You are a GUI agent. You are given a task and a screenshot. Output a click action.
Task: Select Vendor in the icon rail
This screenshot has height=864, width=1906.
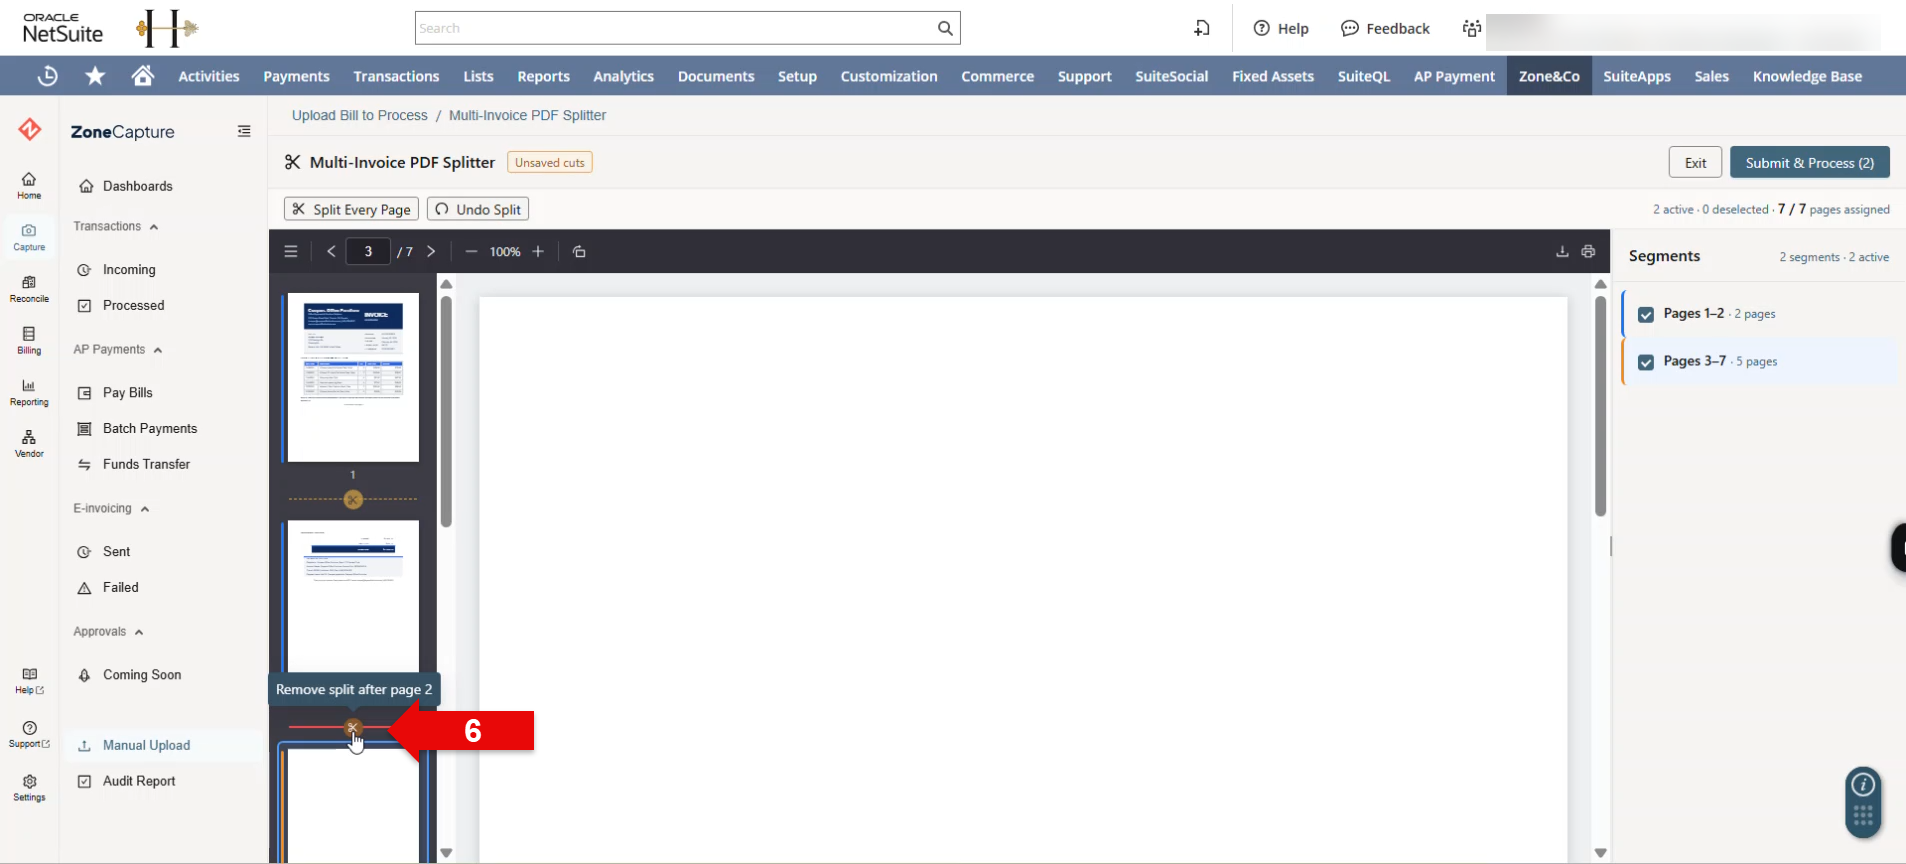point(29,444)
